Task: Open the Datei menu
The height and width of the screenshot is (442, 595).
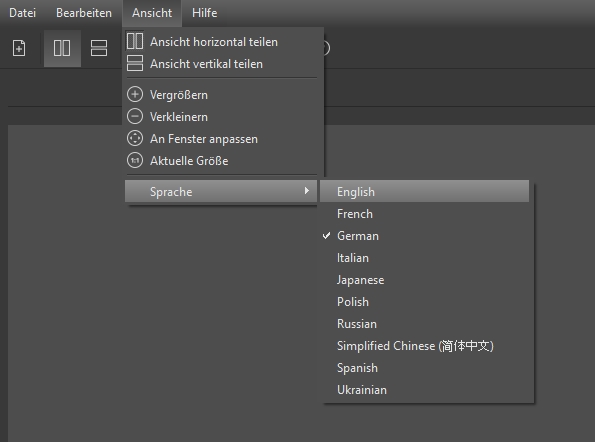Action: [x=23, y=13]
